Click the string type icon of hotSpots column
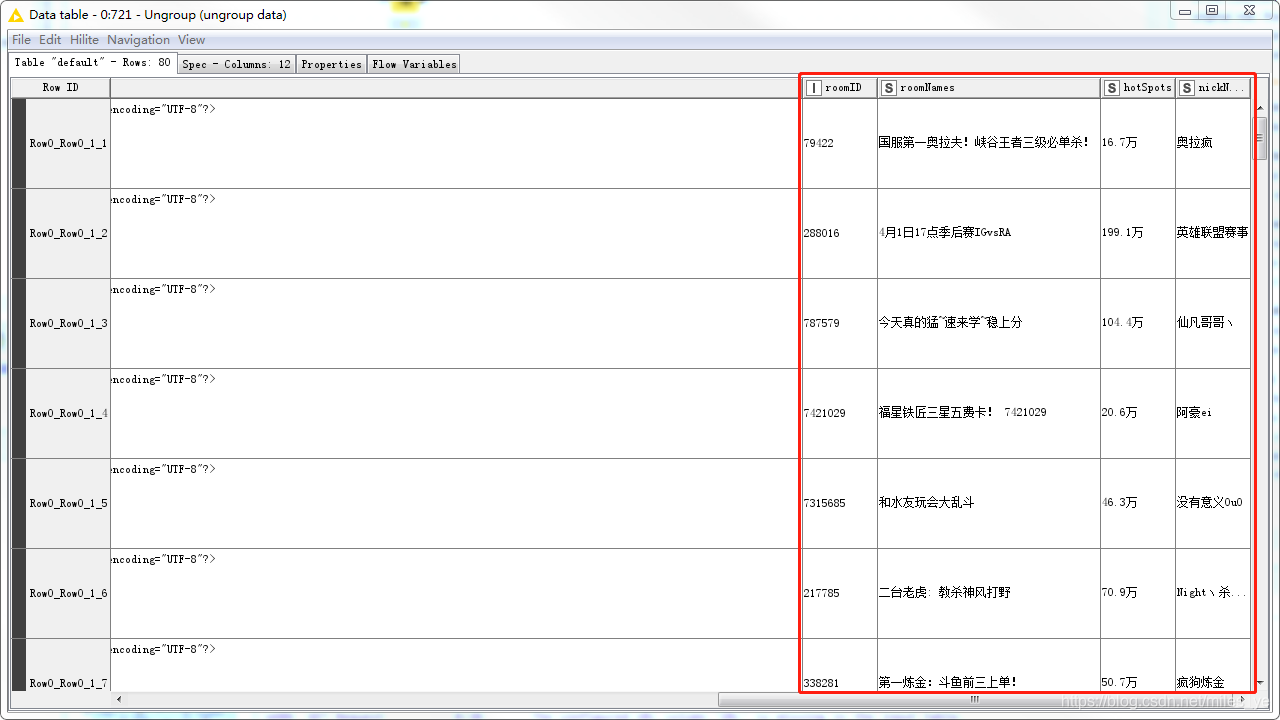1280x720 pixels. point(1112,88)
